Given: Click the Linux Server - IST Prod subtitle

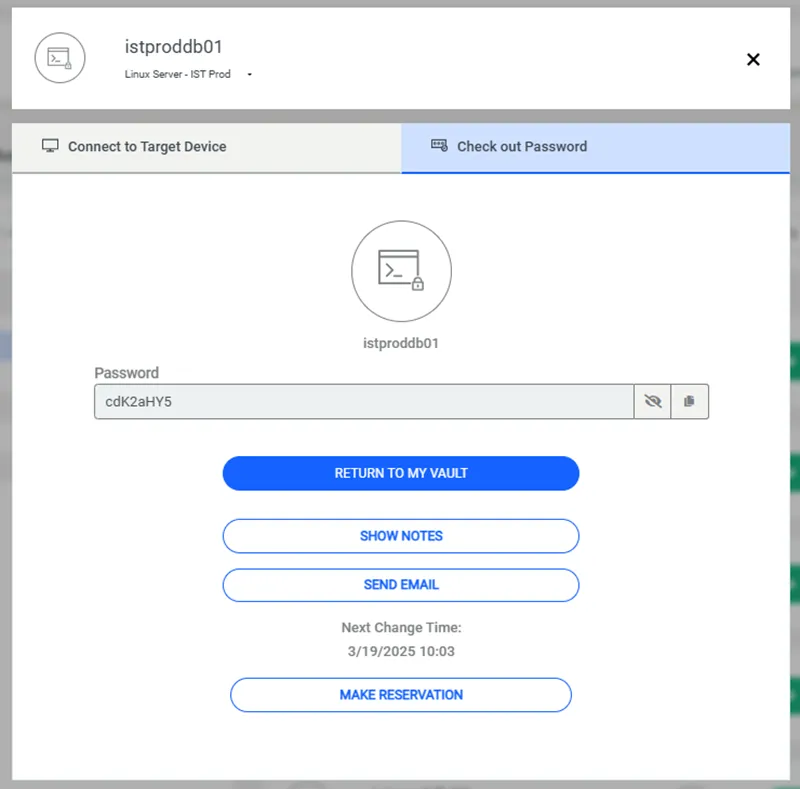Looking at the screenshot, I should [x=178, y=75].
